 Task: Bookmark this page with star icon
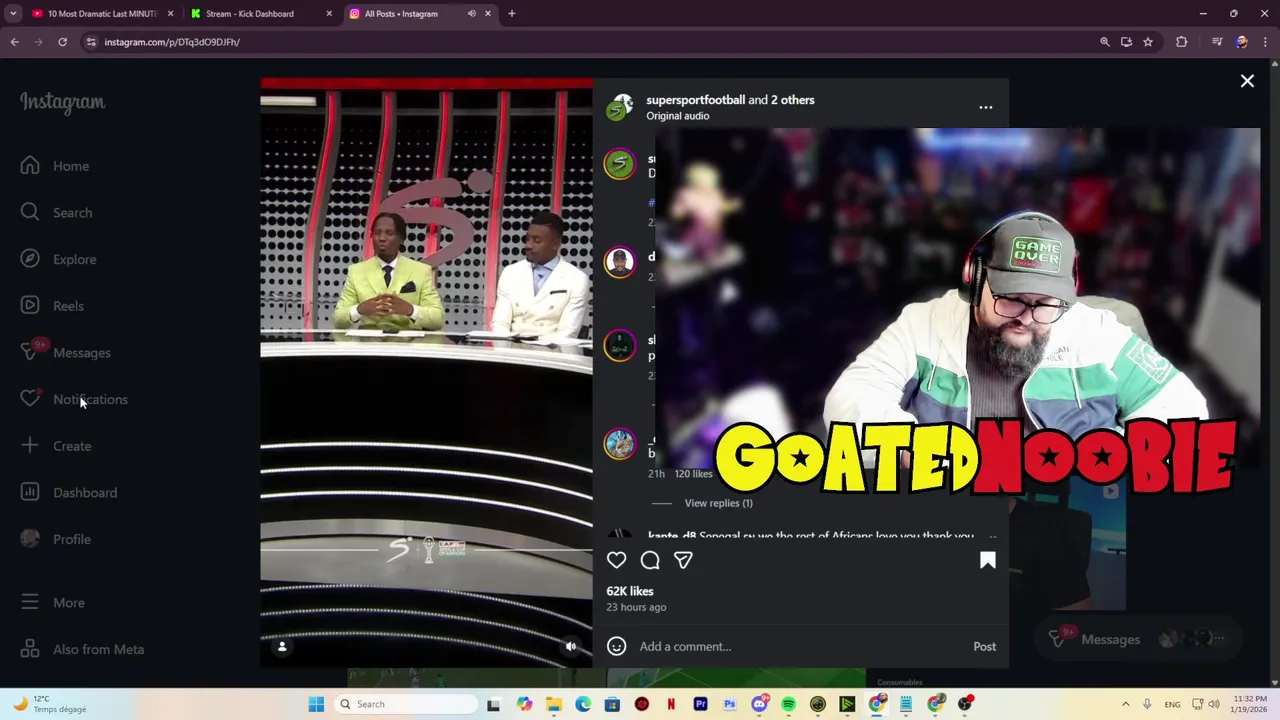pyautogui.click(x=1148, y=42)
